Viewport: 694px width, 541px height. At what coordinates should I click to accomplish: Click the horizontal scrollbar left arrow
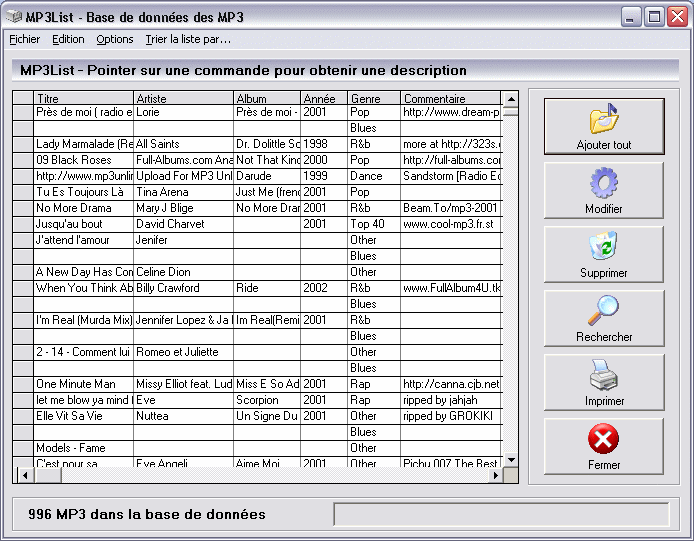coord(25,475)
